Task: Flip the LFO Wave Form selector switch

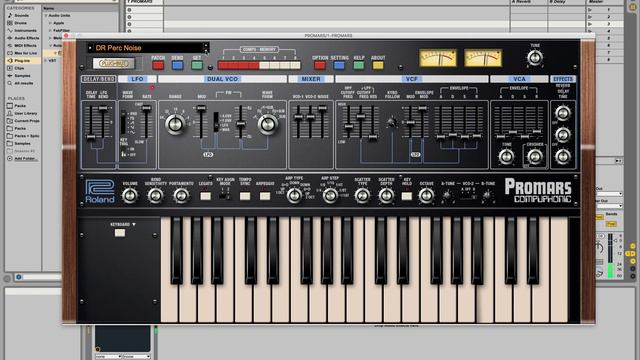Action: coord(123,122)
